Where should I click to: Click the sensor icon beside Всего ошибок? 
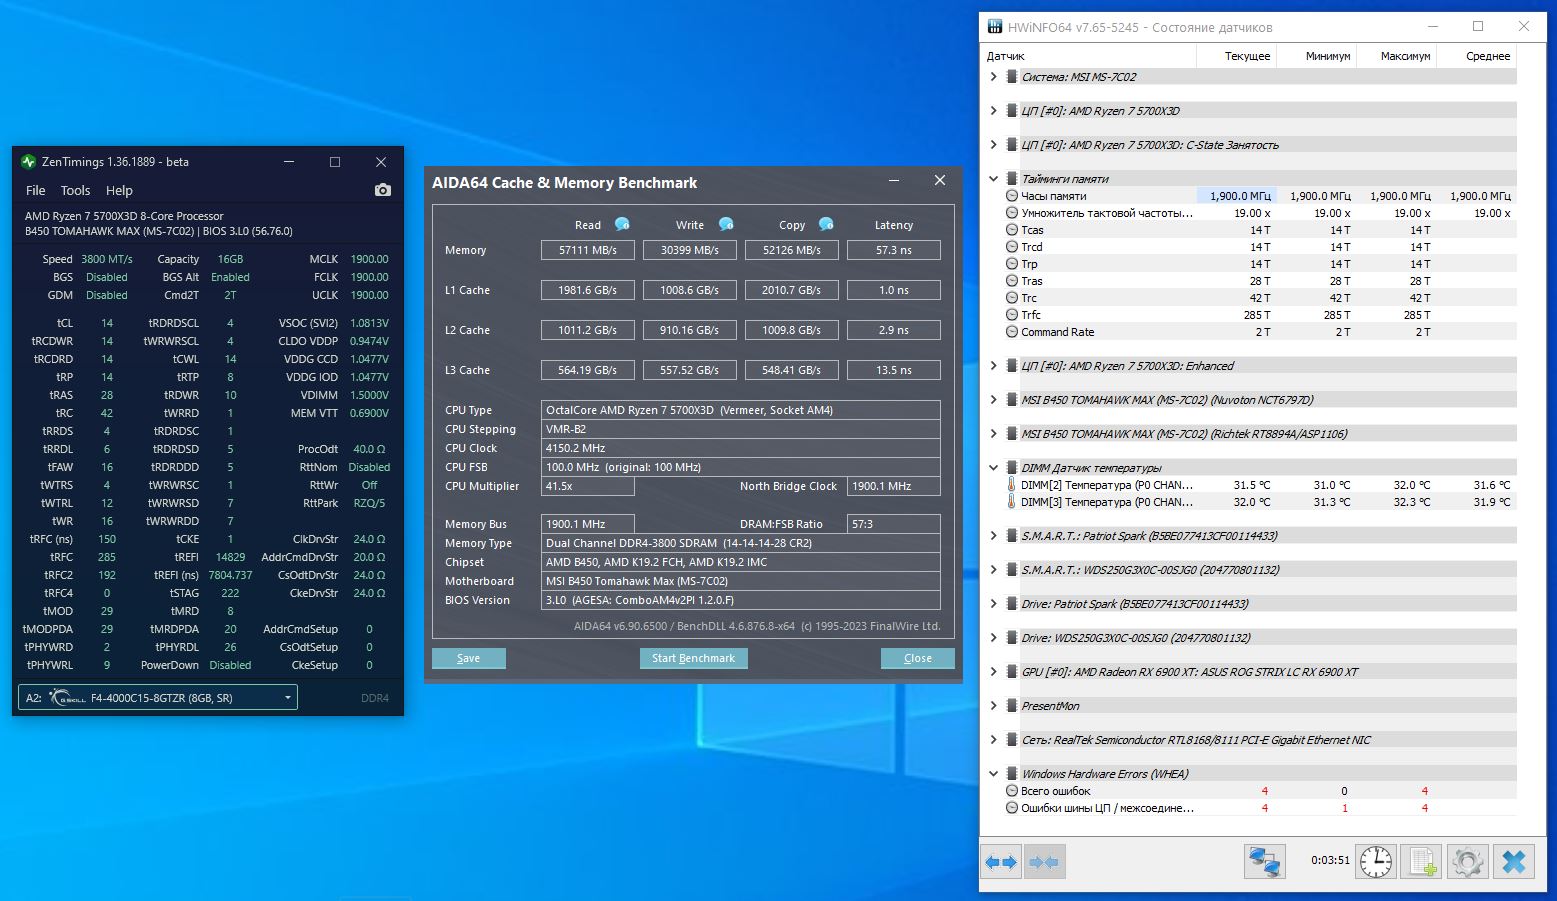[1012, 791]
